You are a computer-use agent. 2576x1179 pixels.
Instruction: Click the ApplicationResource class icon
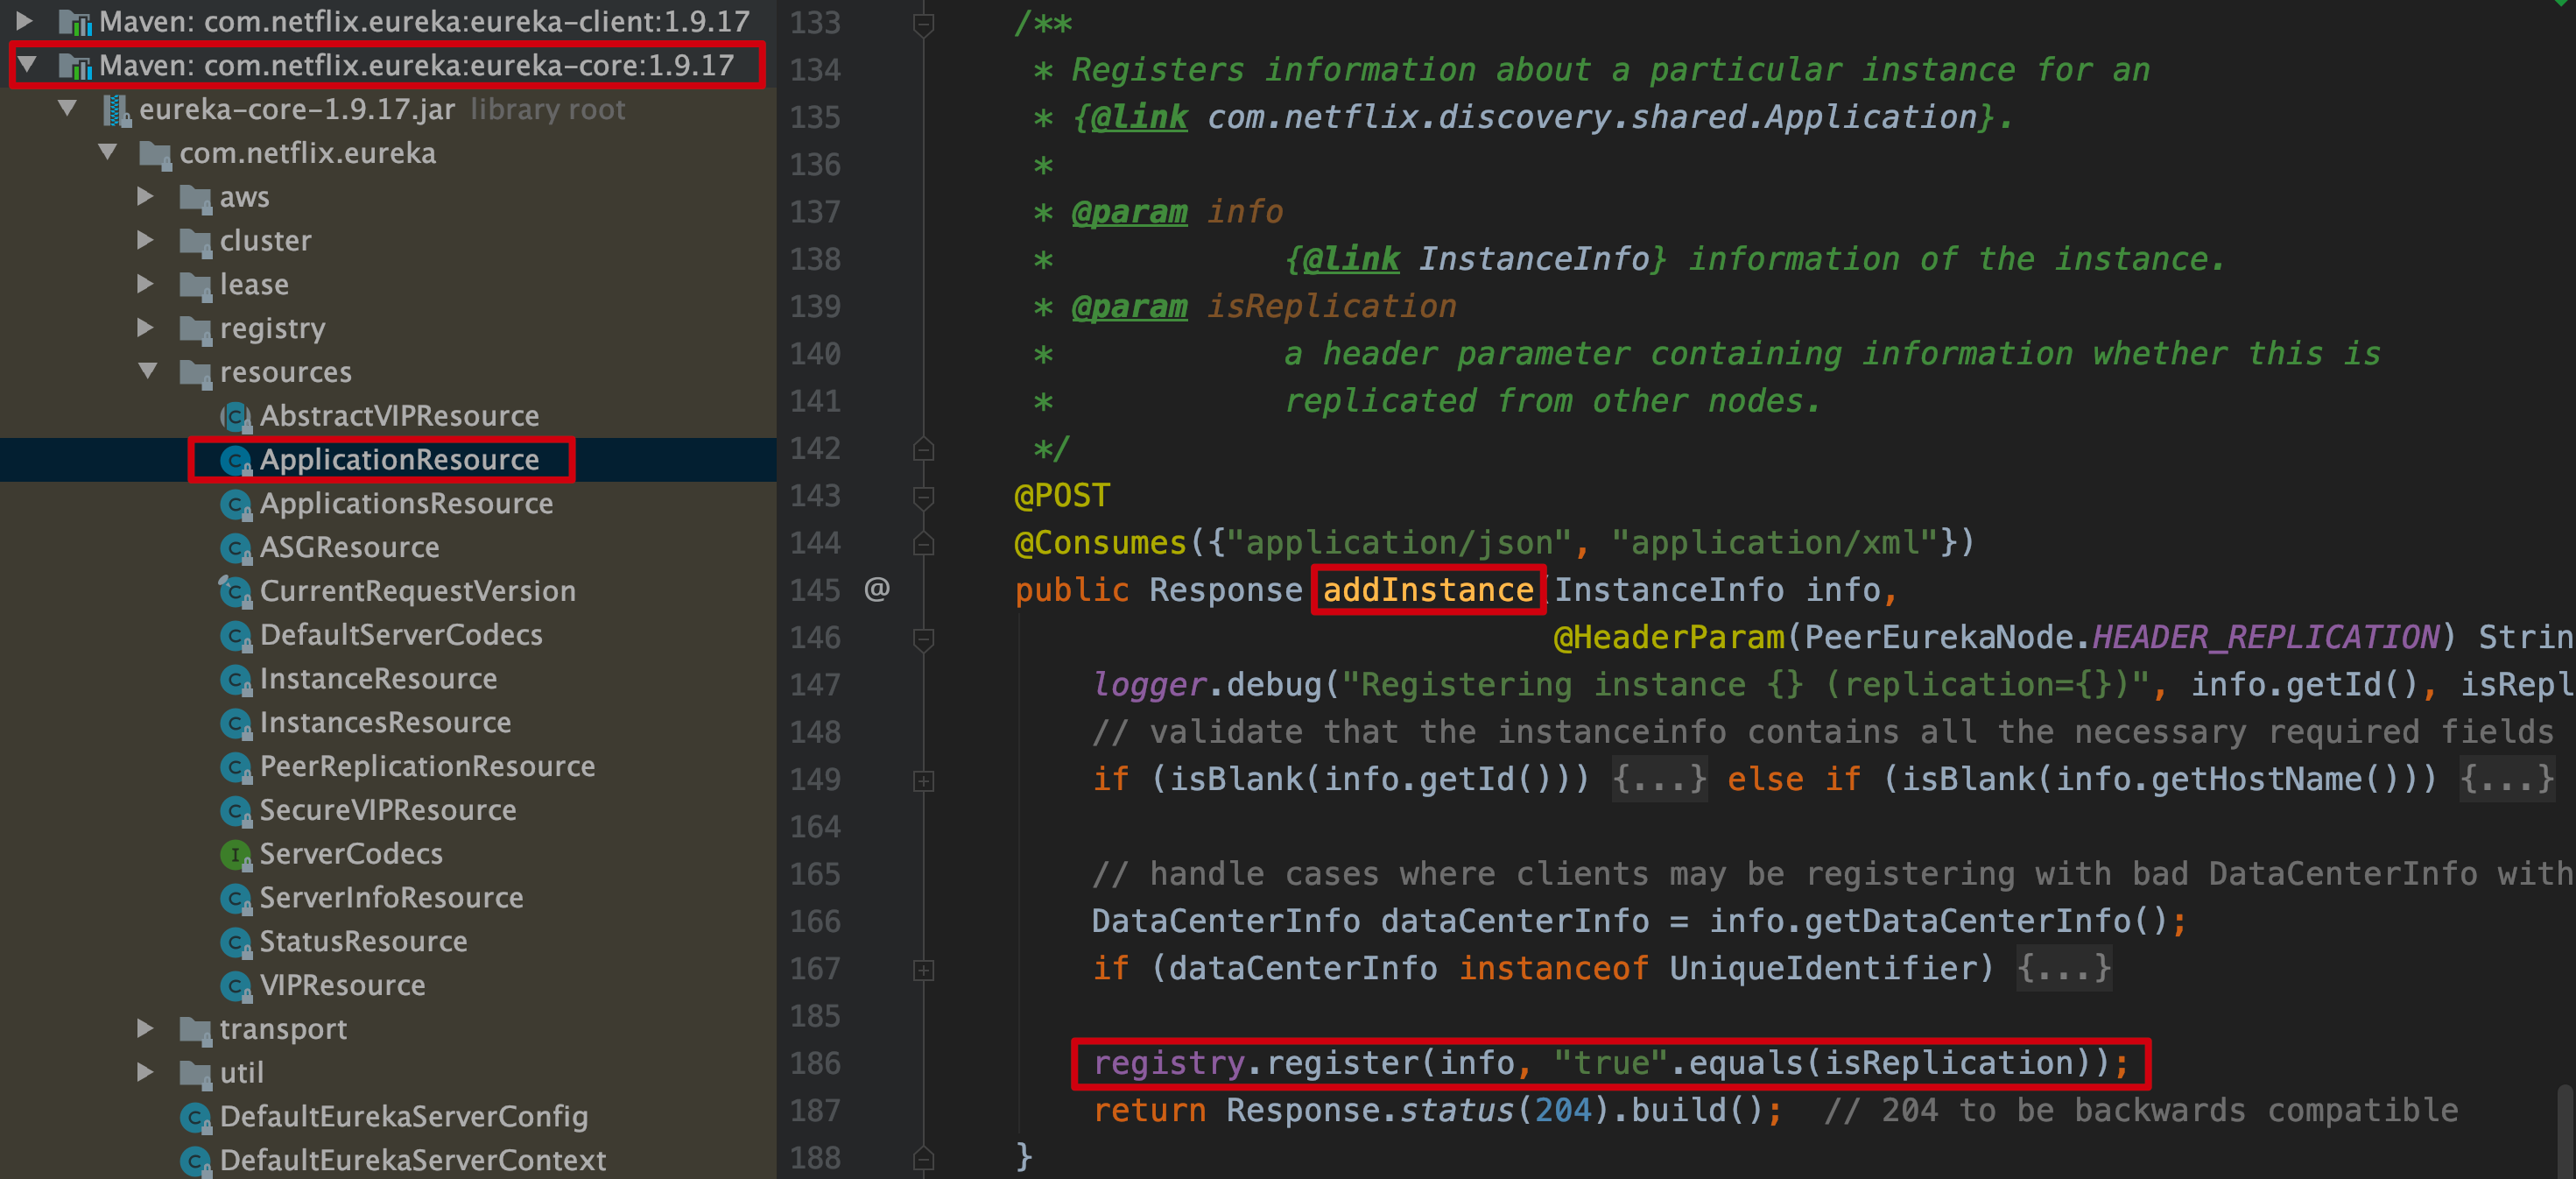tap(233, 461)
